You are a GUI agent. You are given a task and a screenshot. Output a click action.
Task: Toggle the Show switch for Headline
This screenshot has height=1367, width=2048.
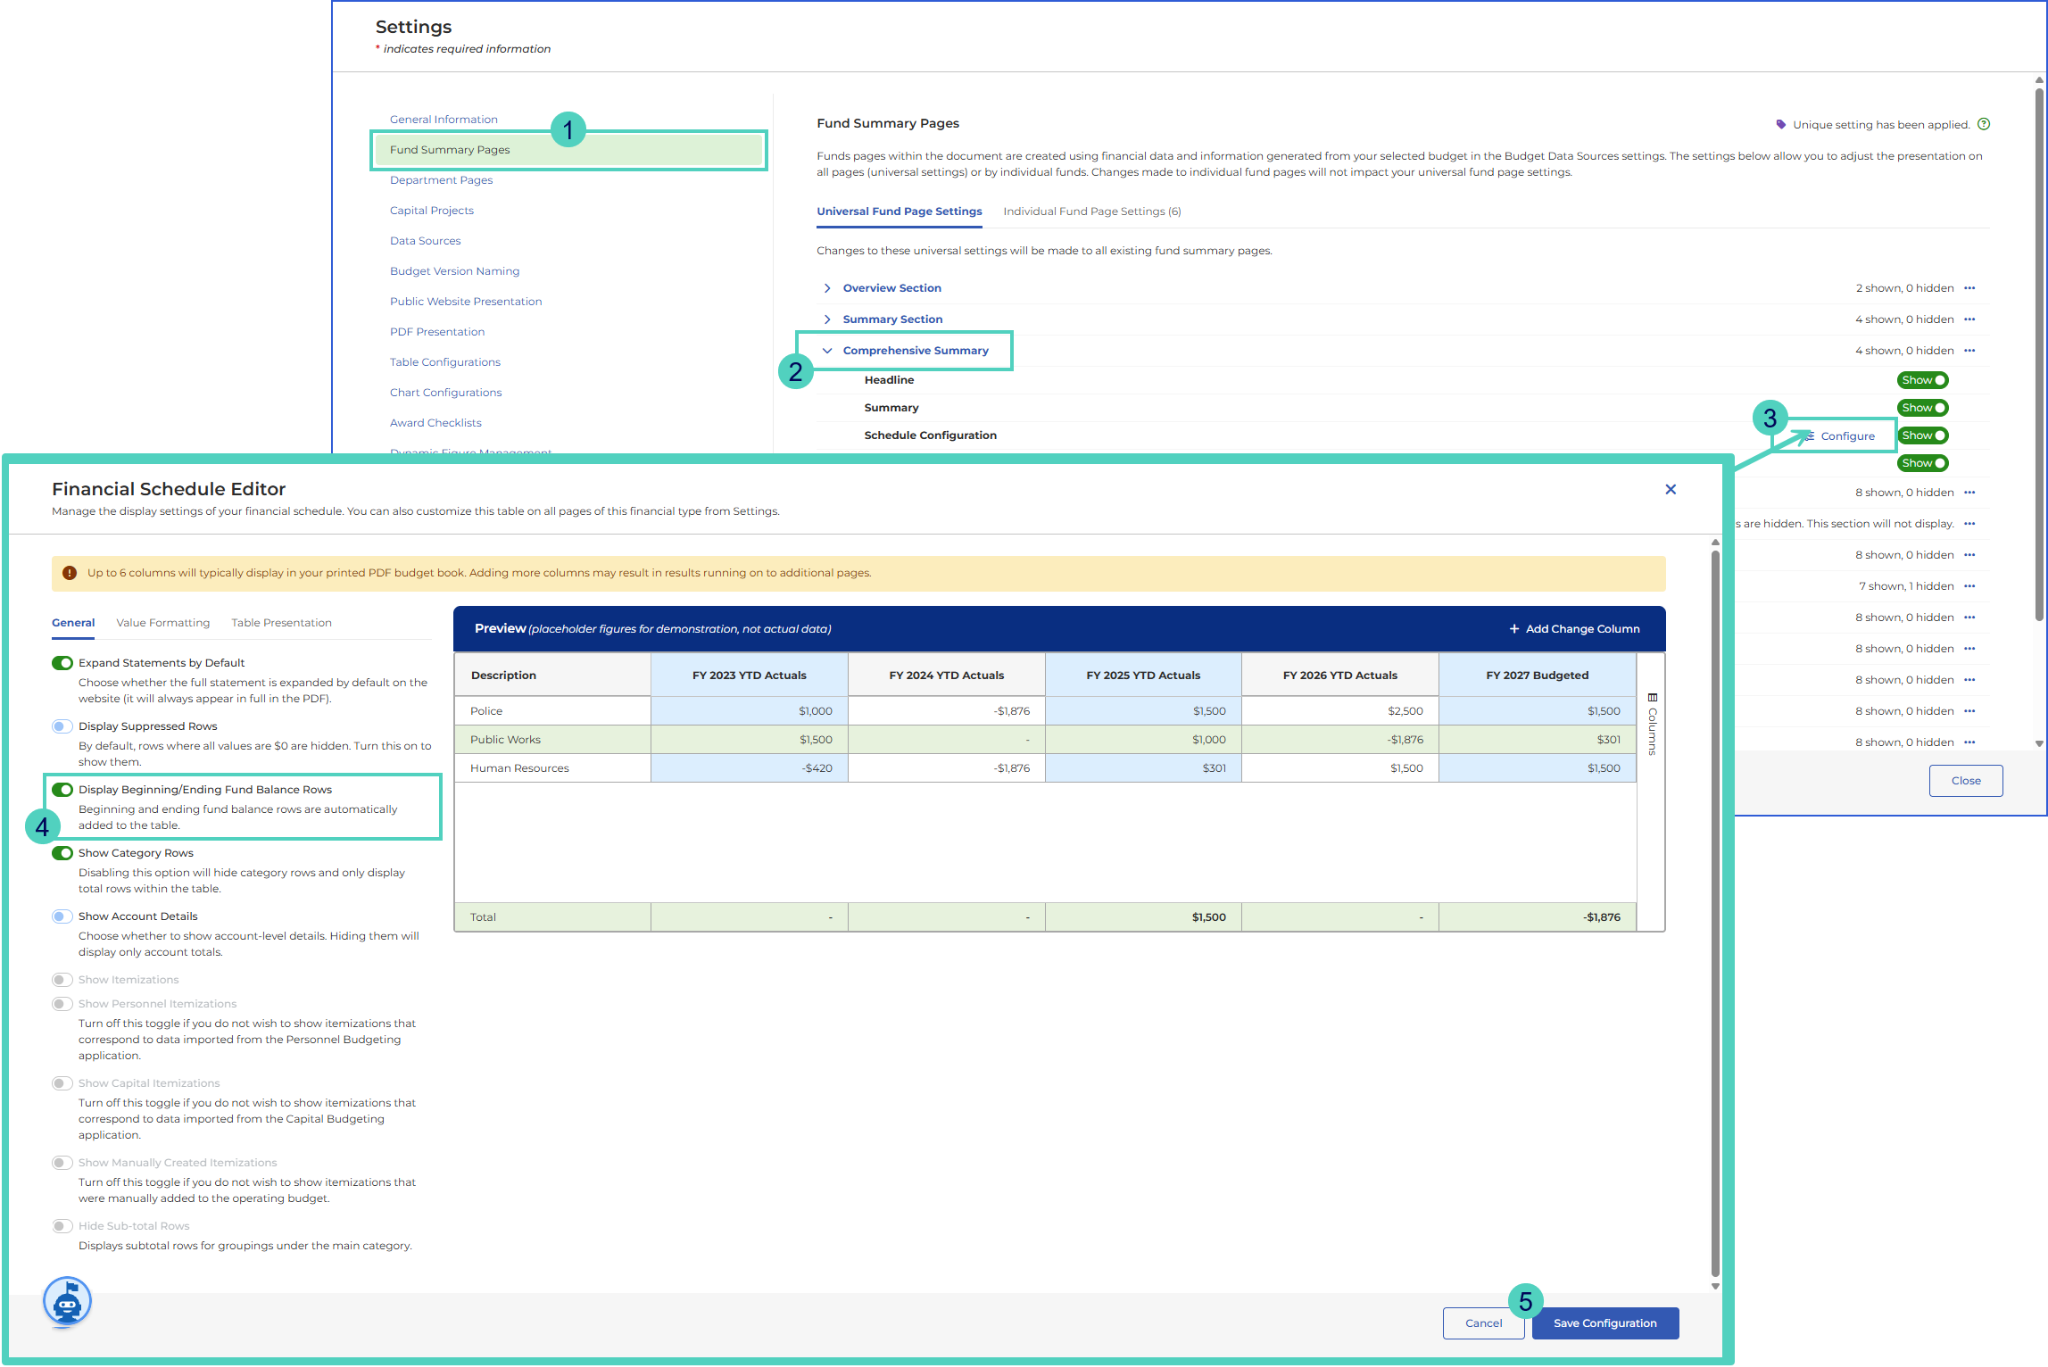[x=1922, y=380]
